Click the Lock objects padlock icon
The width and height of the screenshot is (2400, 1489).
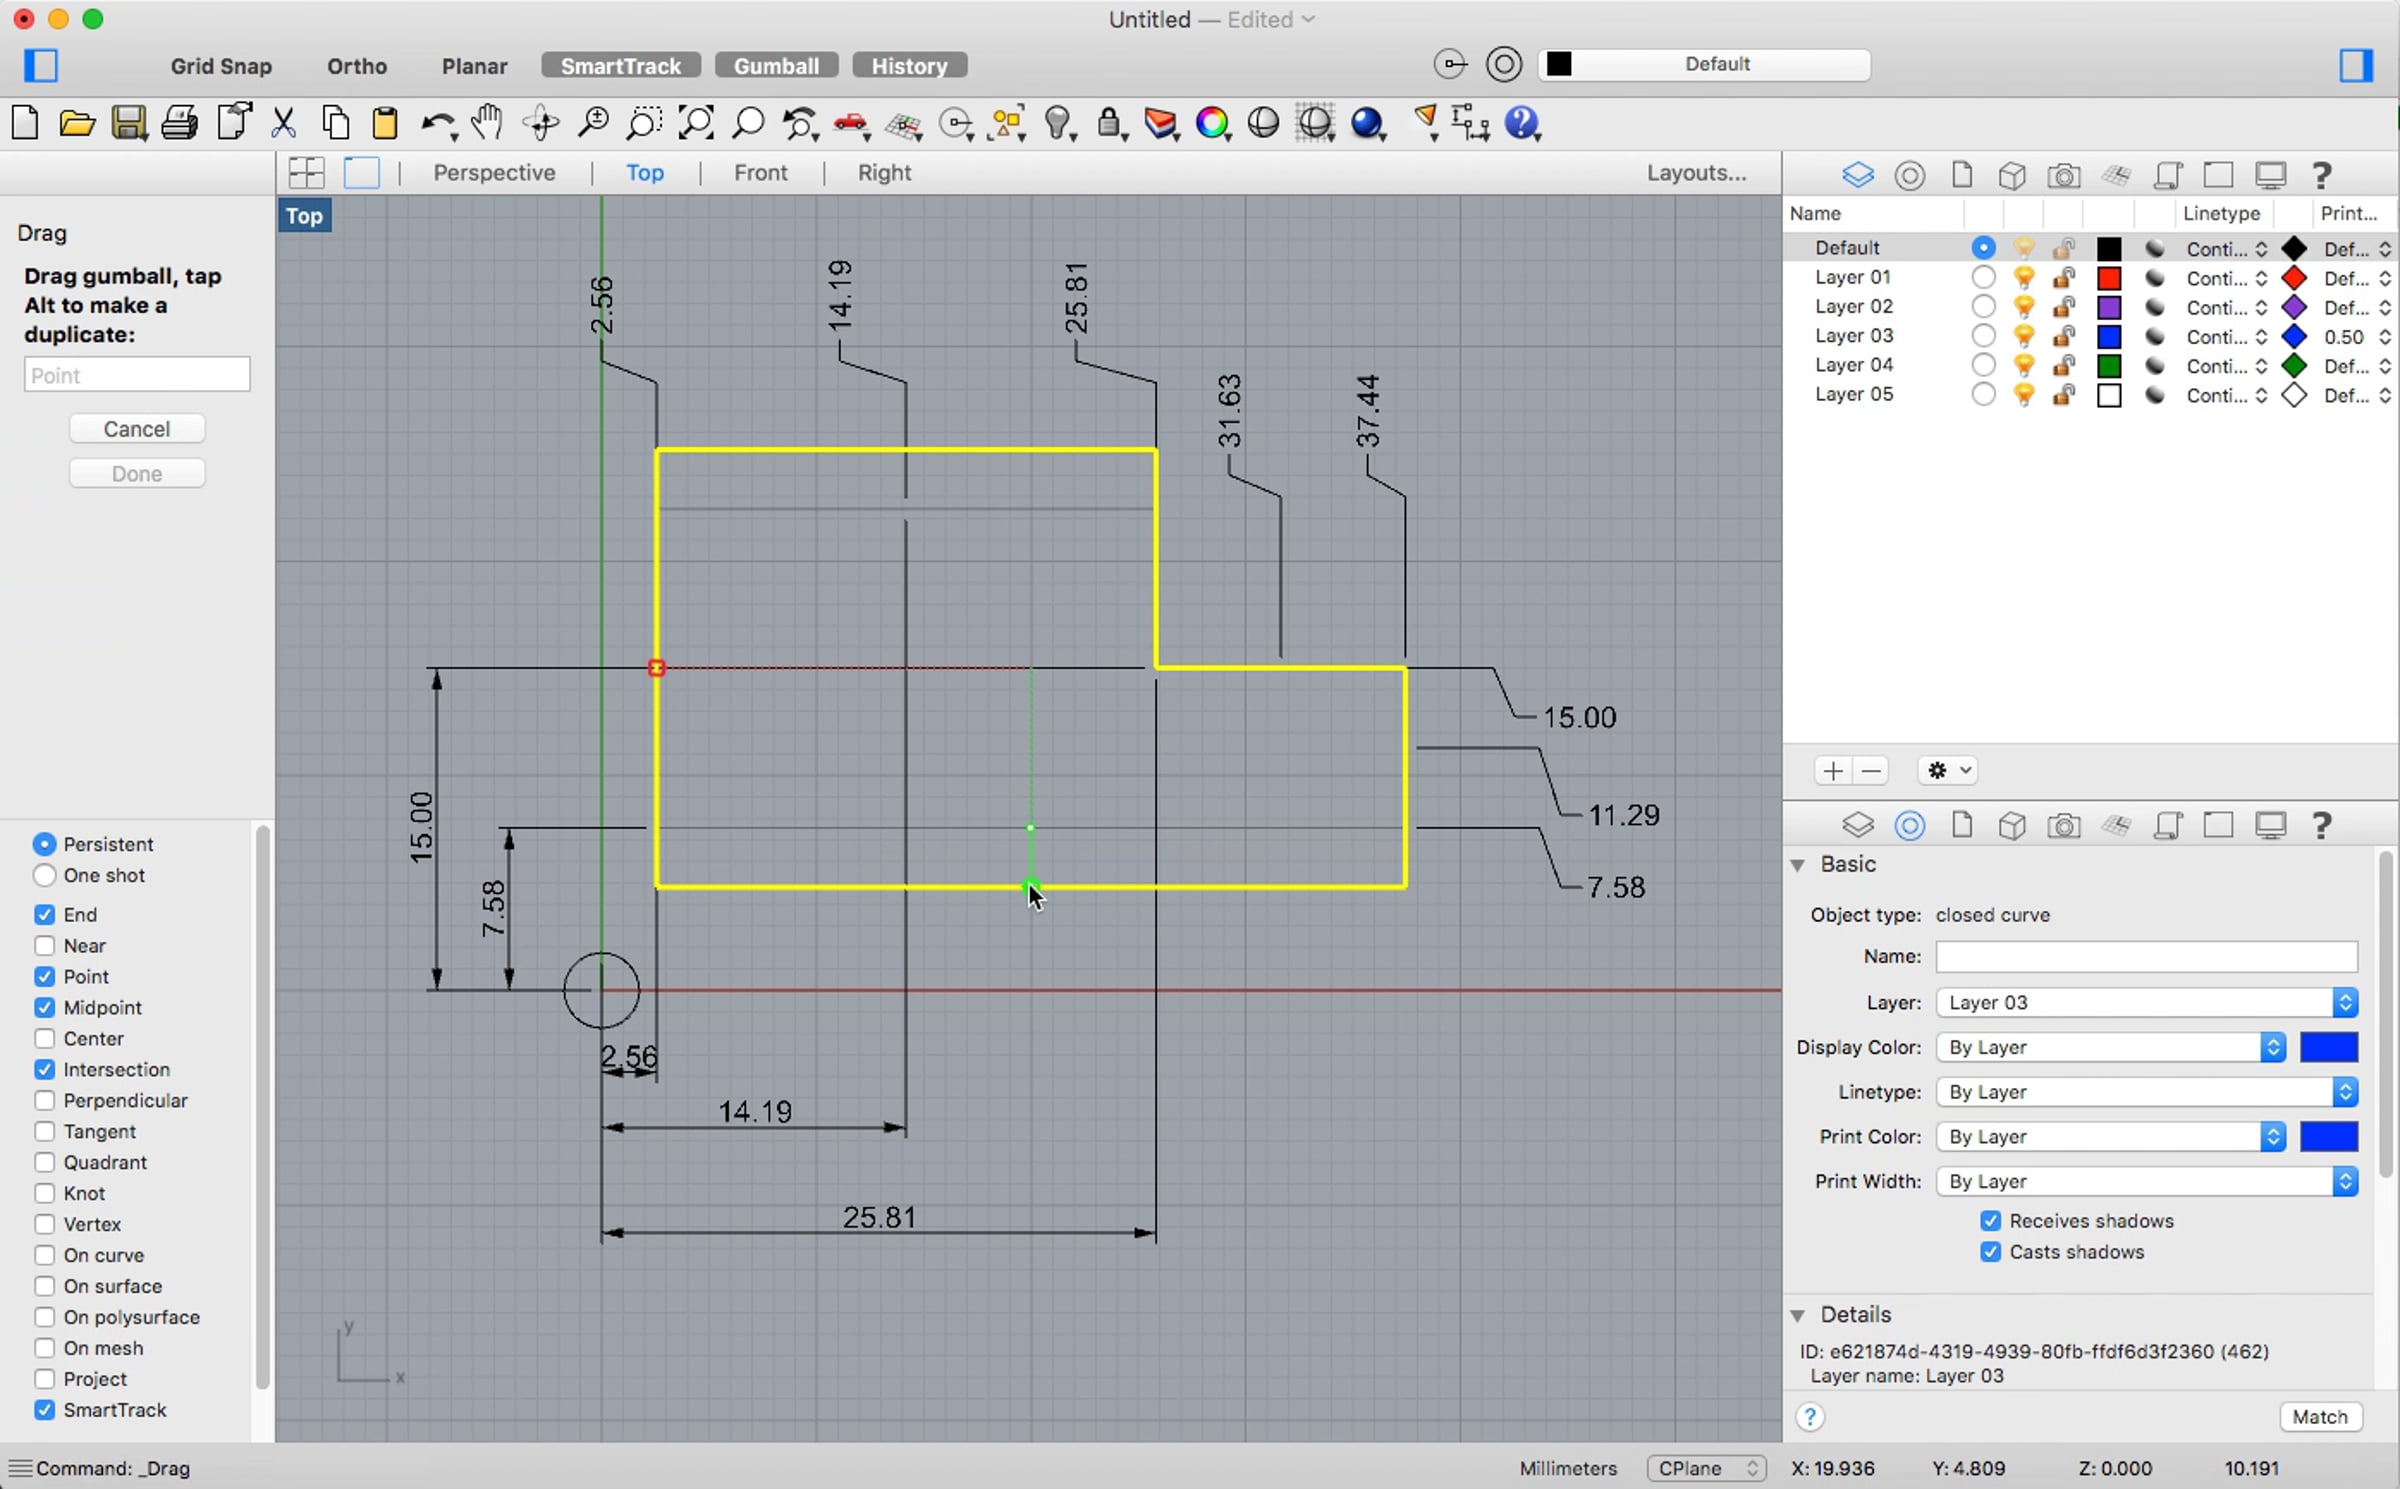pyautogui.click(x=1109, y=123)
